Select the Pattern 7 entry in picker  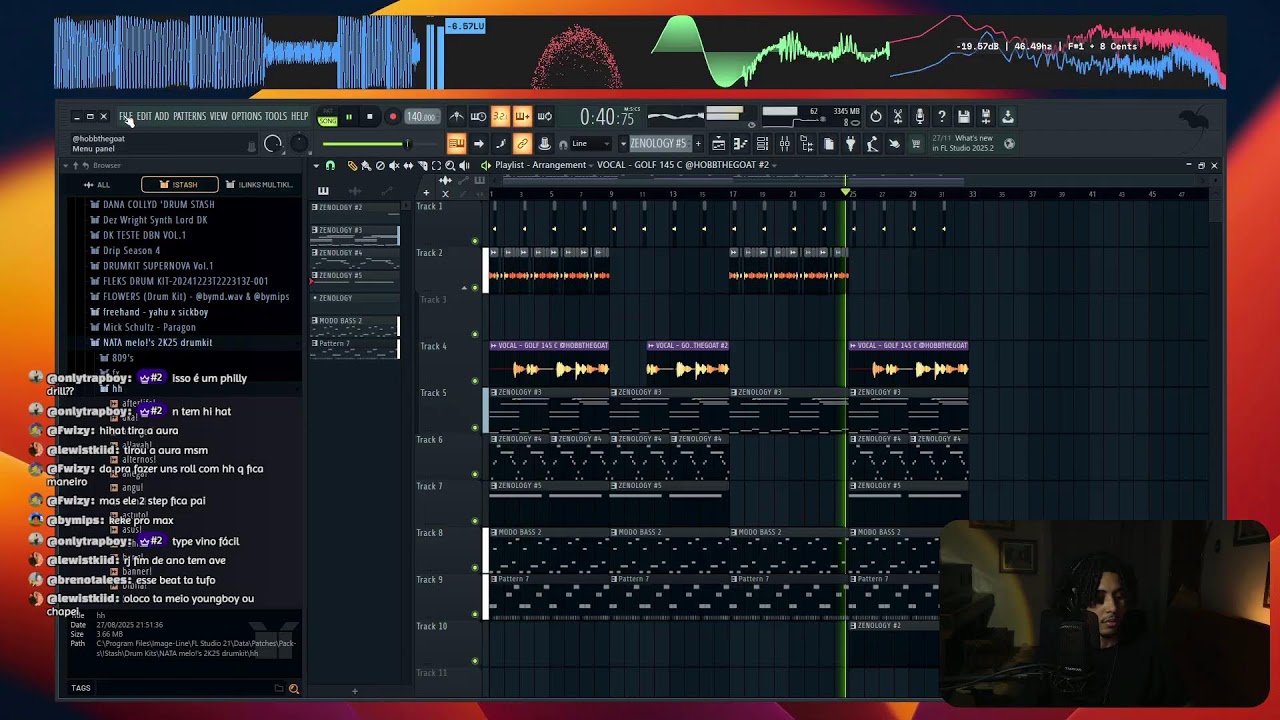[355, 347]
